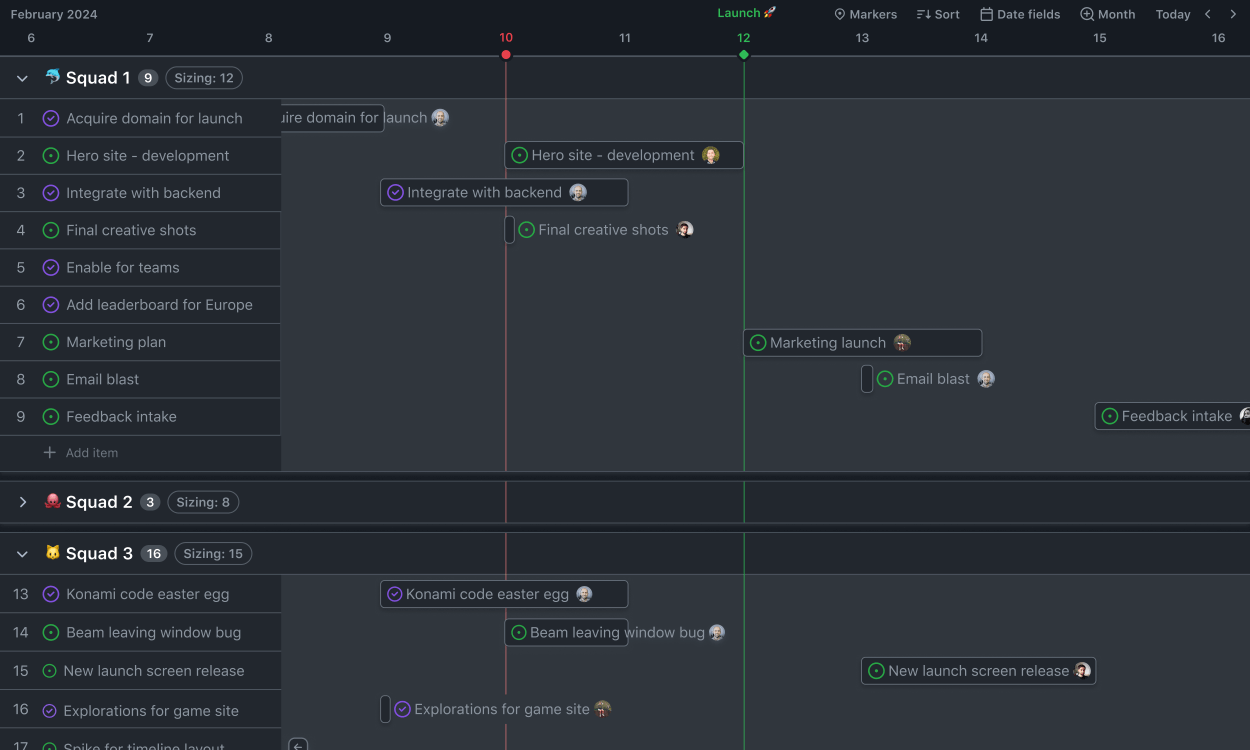Image resolution: width=1250 pixels, height=750 pixels.
Task: Collapse the Squad 1 section
Action: point(22,77)
